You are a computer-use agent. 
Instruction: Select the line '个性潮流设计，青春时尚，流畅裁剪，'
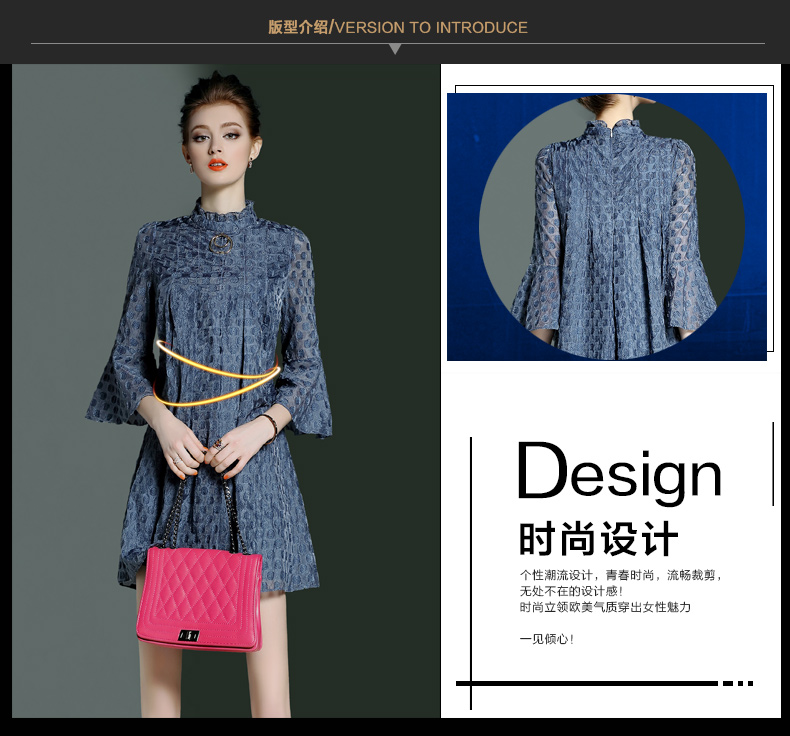pos(622,575)
